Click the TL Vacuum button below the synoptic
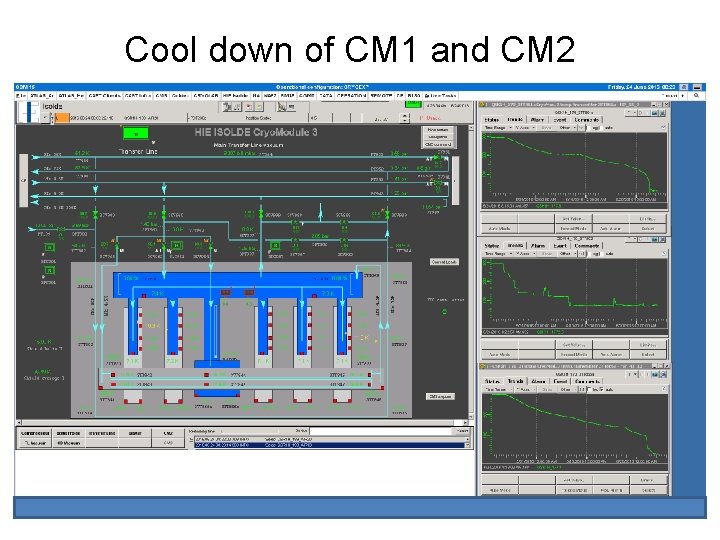This screenshot has height=540, width=720. [35, 443]
